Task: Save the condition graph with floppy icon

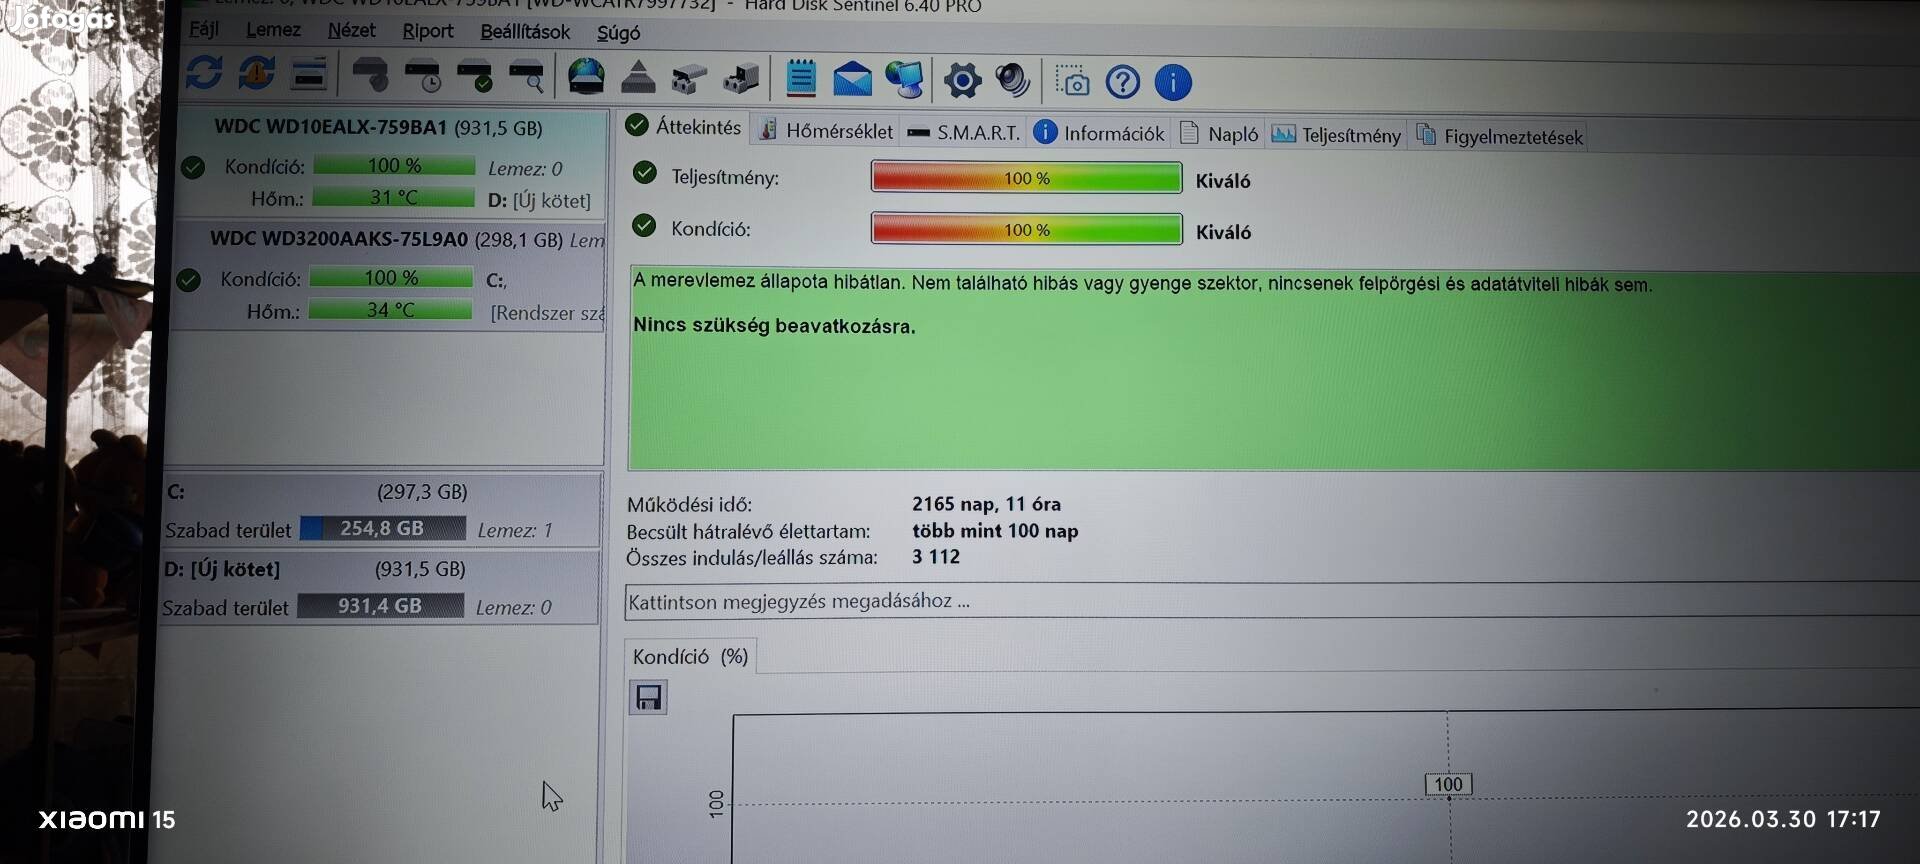Action: (x=648, y=697)
